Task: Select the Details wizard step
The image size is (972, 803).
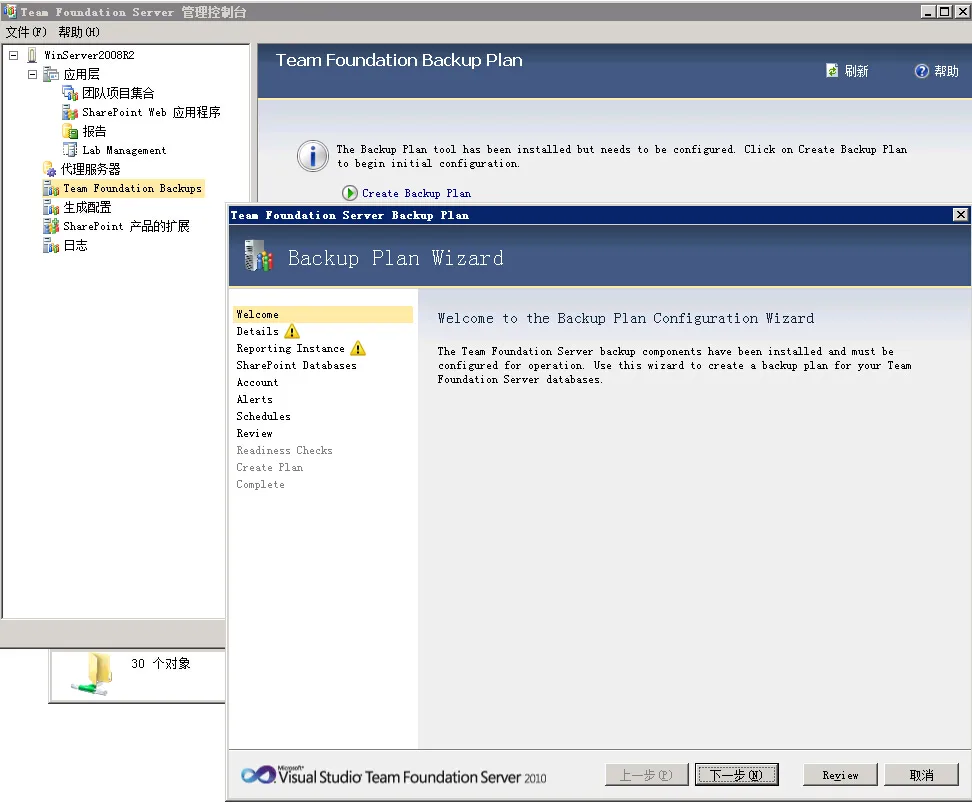Action: point(257,332)
